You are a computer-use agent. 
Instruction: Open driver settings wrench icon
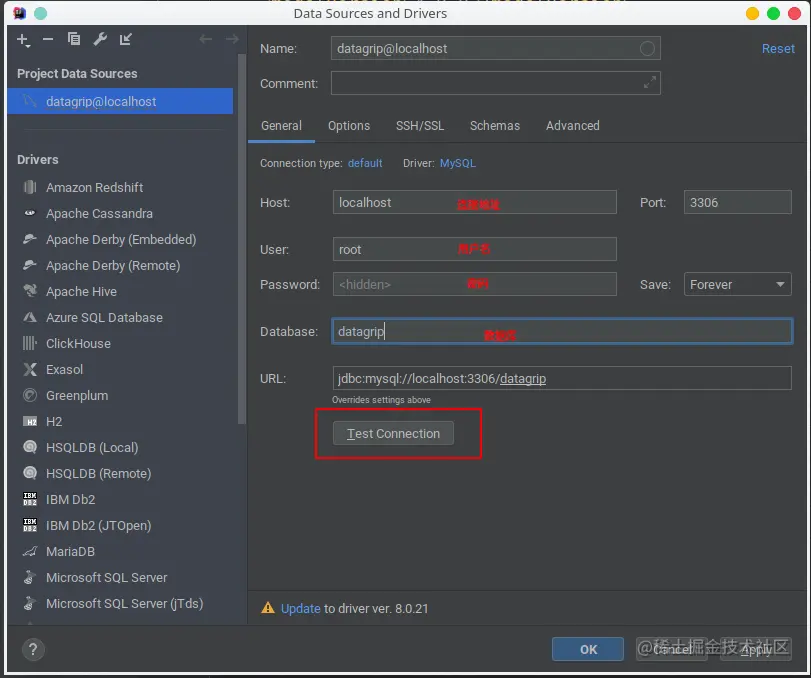tap(100, 39)
